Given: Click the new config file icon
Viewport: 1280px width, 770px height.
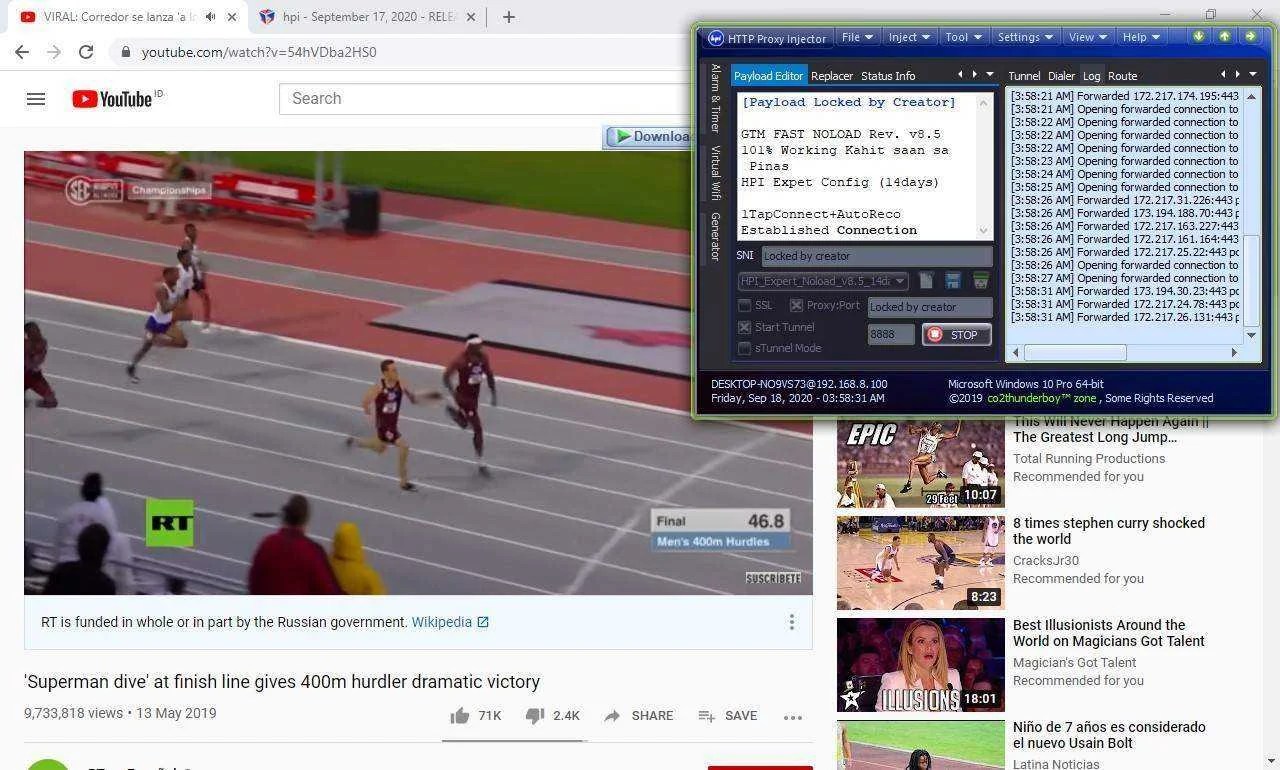Looking at the screenshot, I should pyautogui.click(x=926, y=281).
